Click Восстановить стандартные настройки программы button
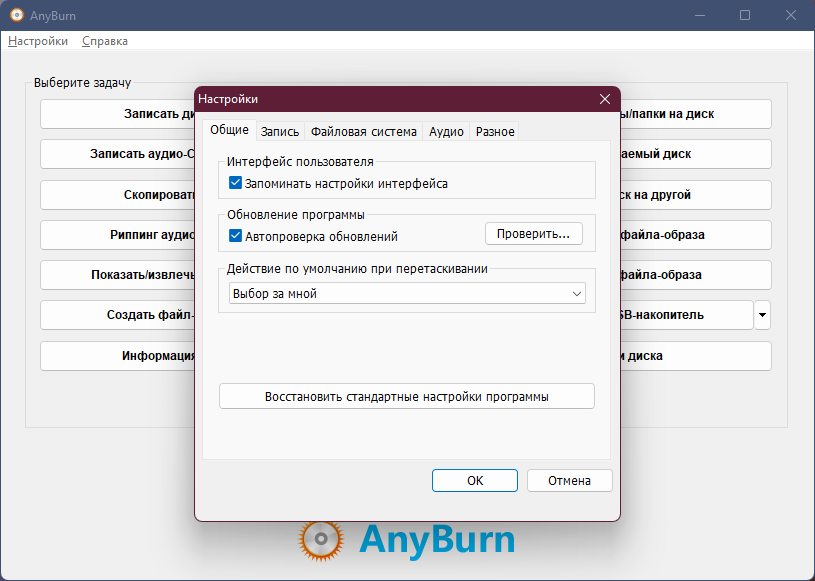 tap(406, 397)
